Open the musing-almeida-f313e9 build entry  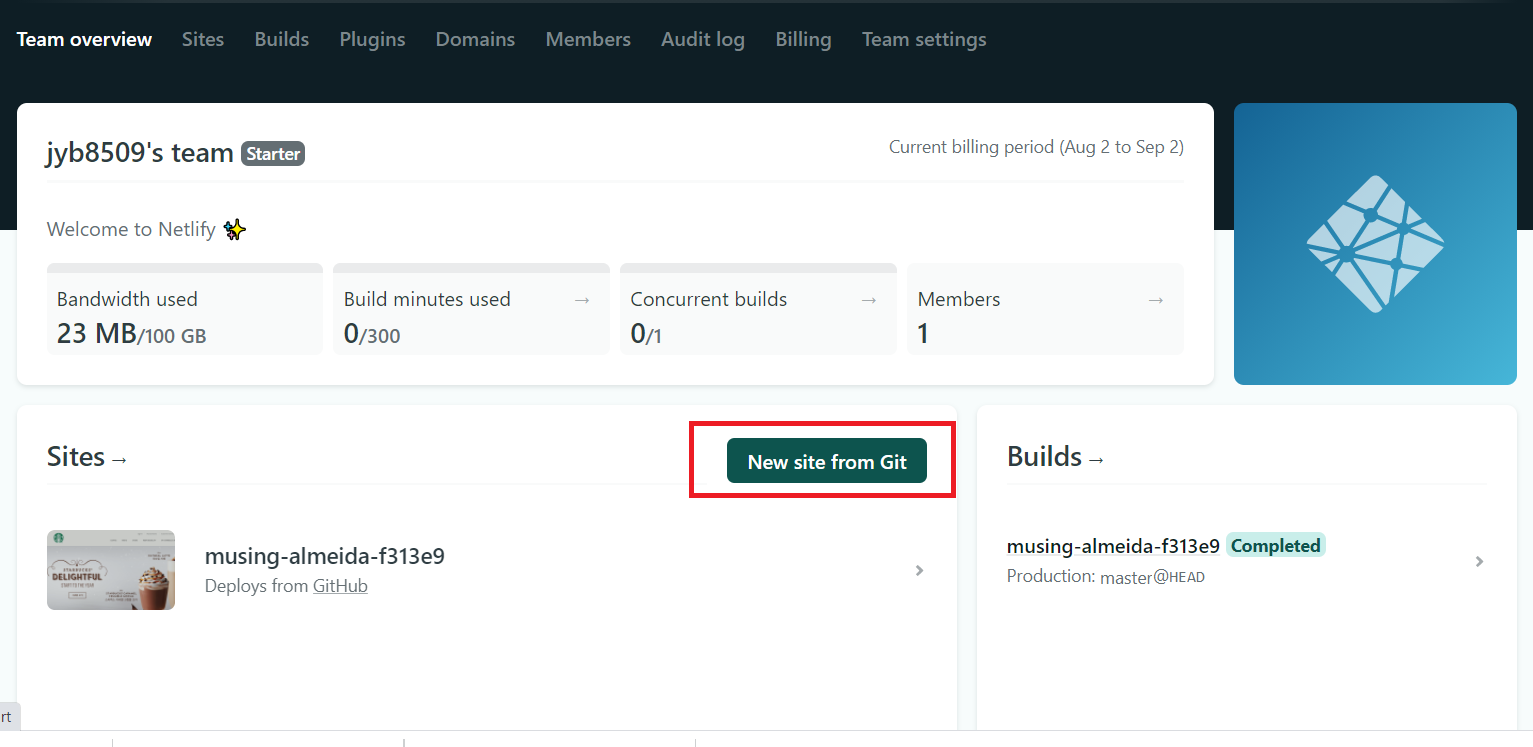point(1113,546)
